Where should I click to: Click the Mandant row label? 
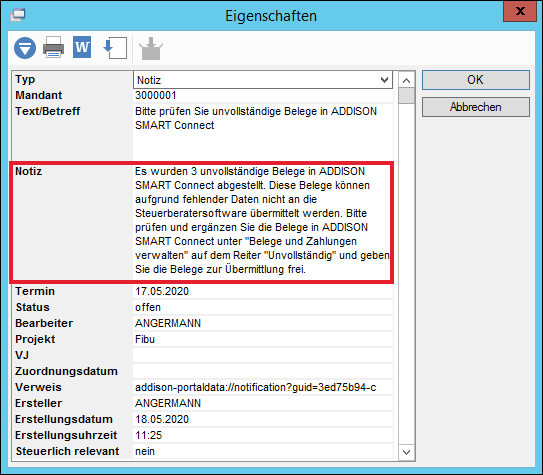(x=38, y=95)
